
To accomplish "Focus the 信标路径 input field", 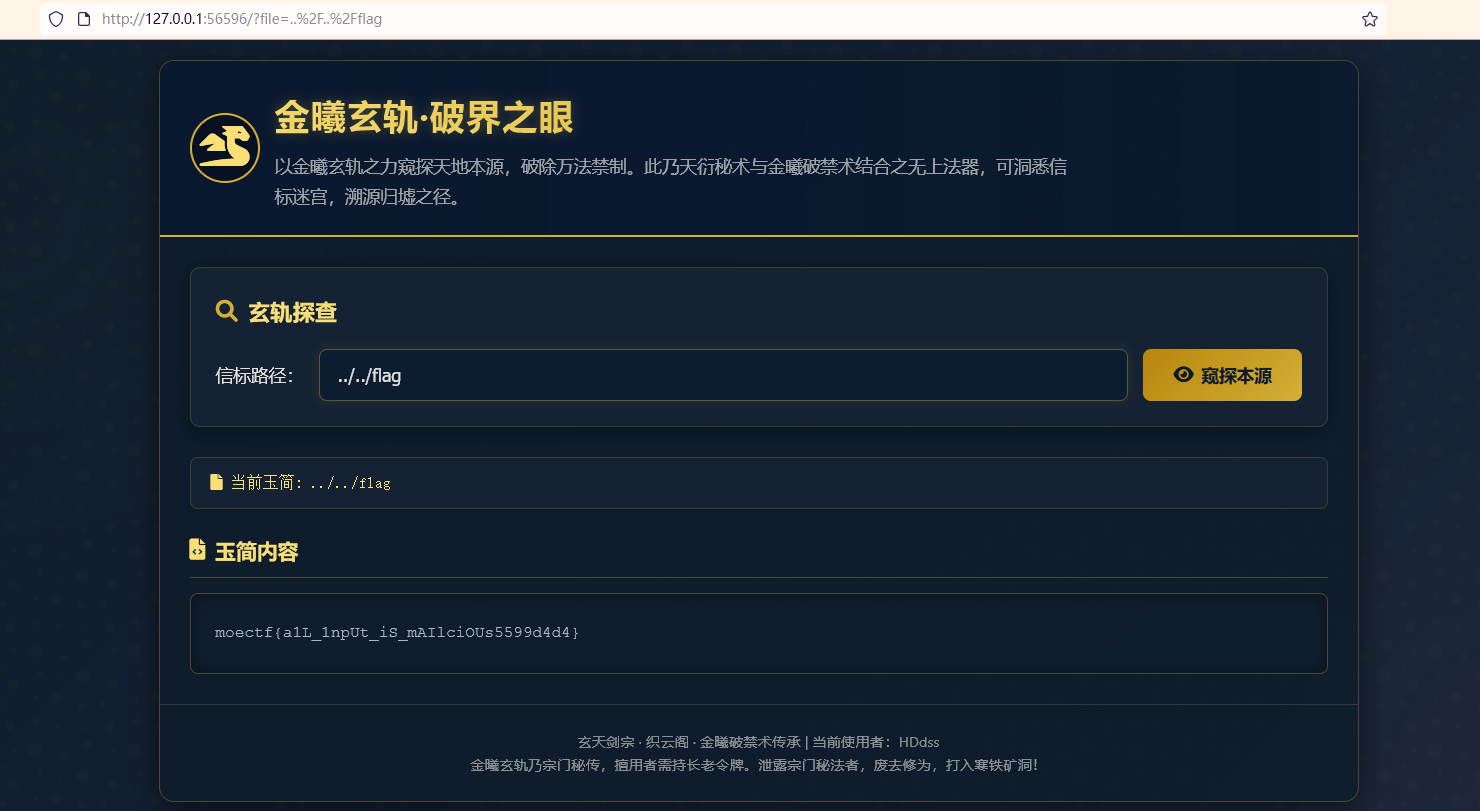I will click(x=722, y=375).
